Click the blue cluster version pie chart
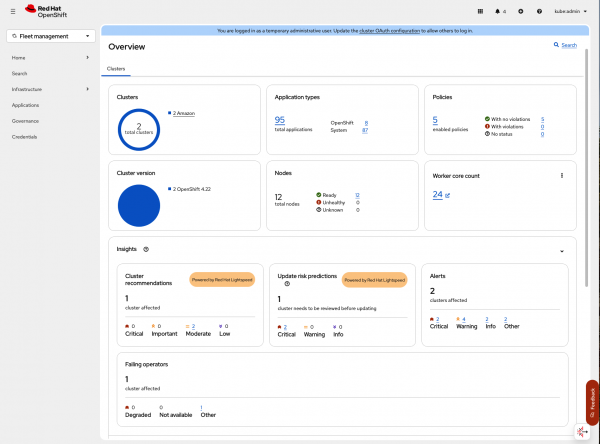The image size is (600, 444). 139,206
